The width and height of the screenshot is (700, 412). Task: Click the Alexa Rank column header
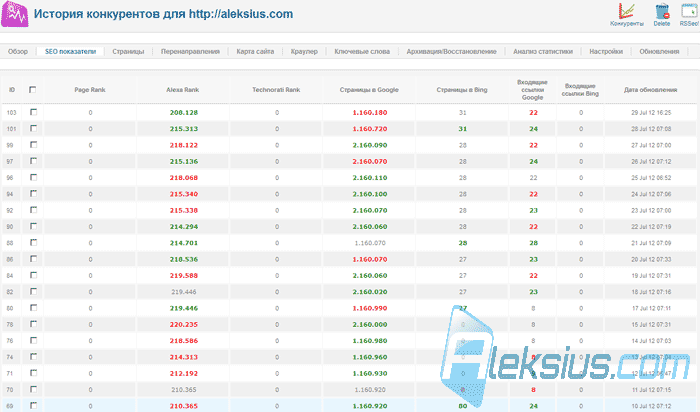[x=183, y=90]
